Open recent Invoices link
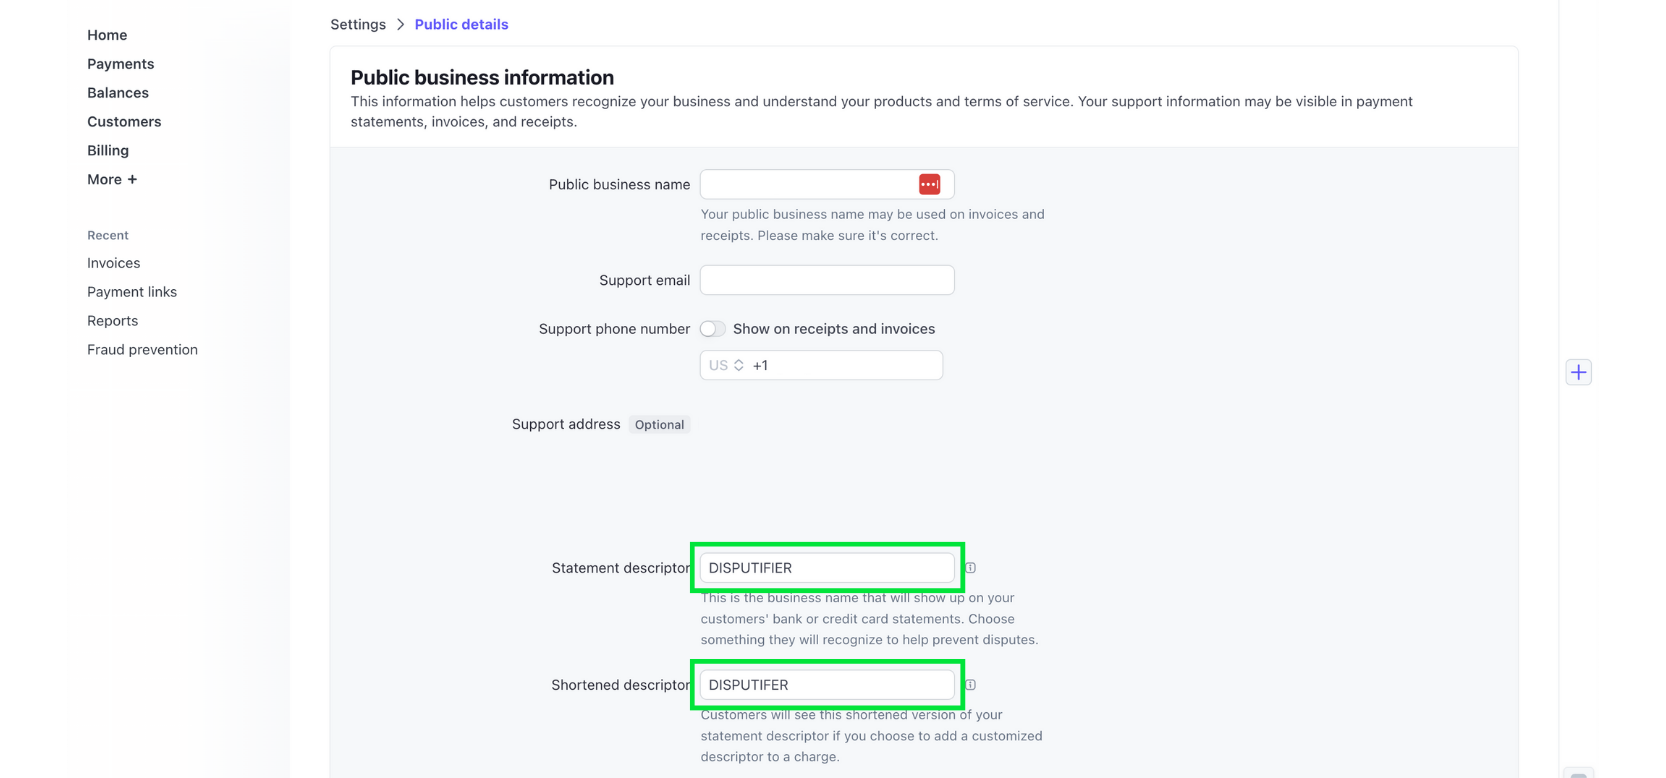Viewport: 1666px width, 778px height. click(113, 263)
